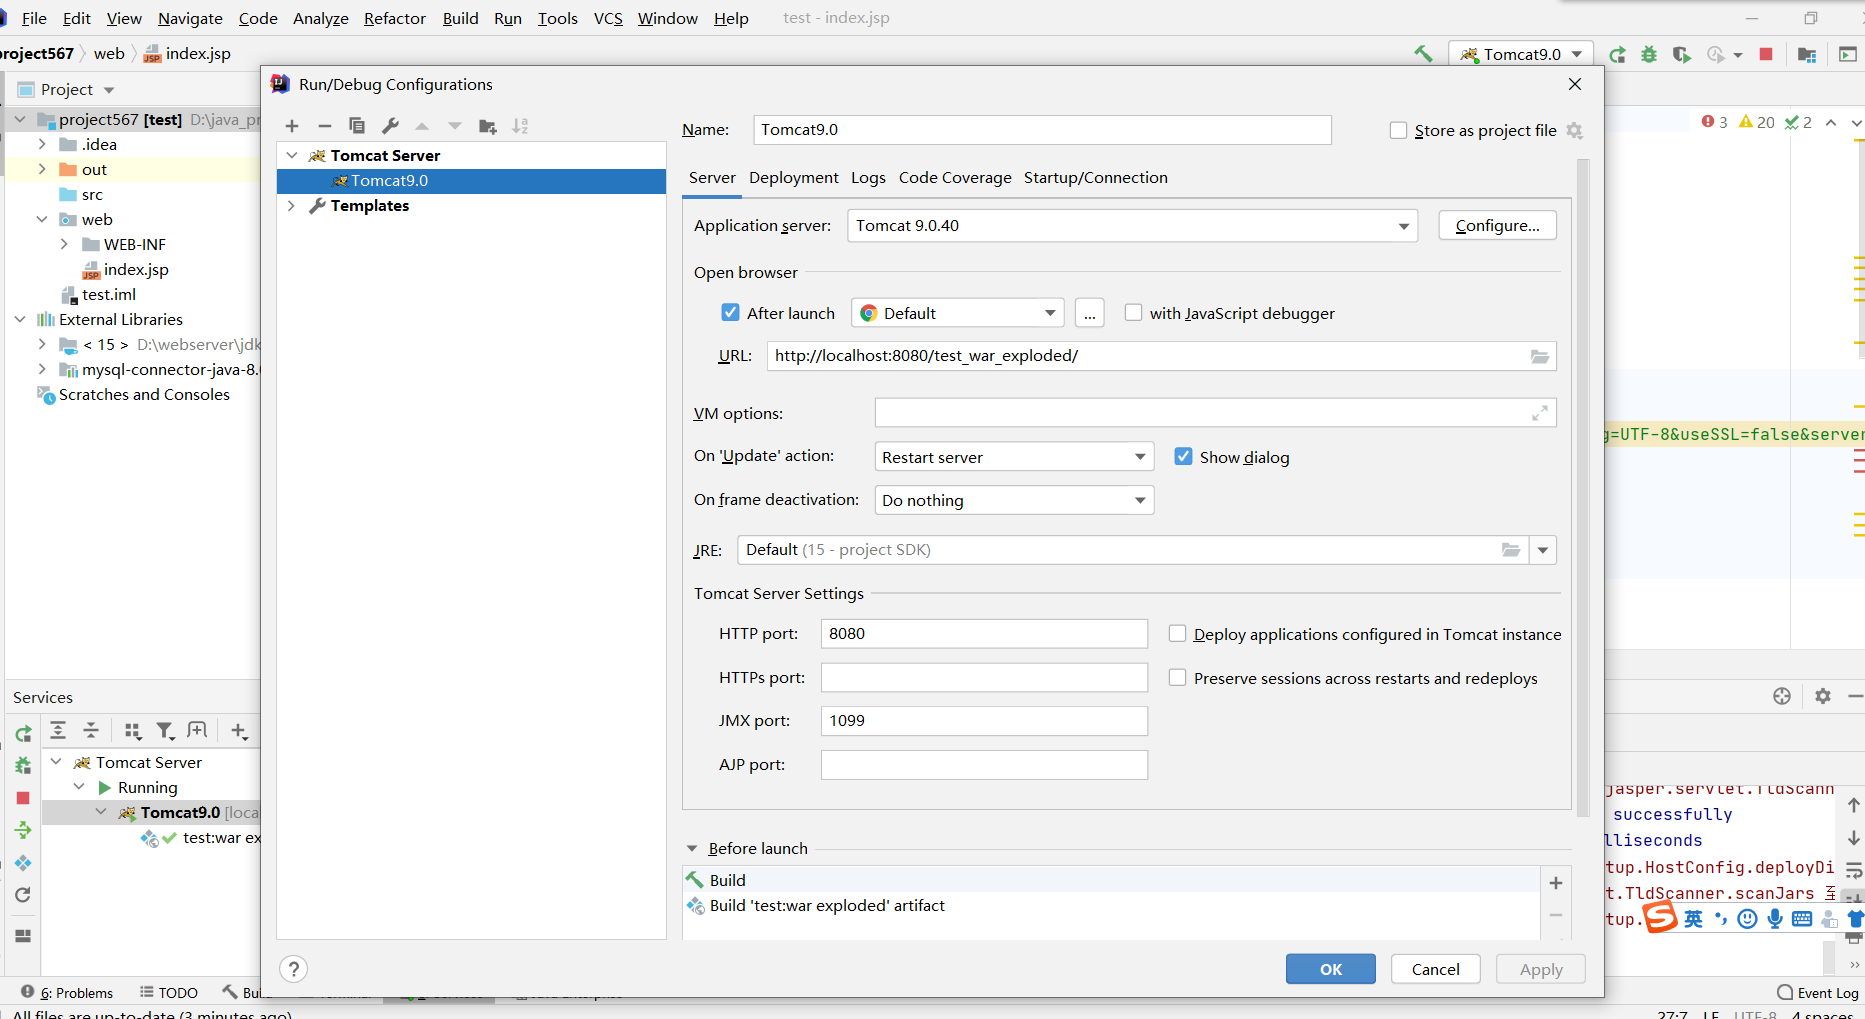
Task: Enable Preserve sessions across restarts checkbox
Action: [x=1178, y=678]
